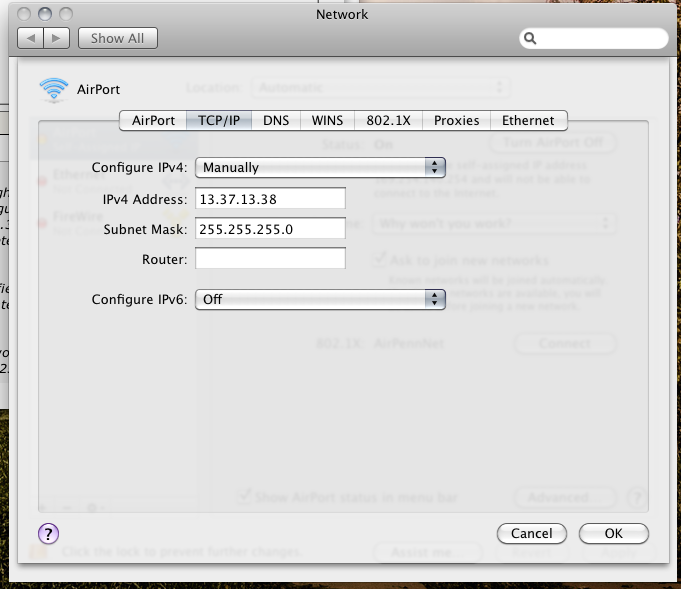Screen dimensions: 681x589
Task: Open the Configure IPv4 dropdown
Action: click(x=321, y=168)
